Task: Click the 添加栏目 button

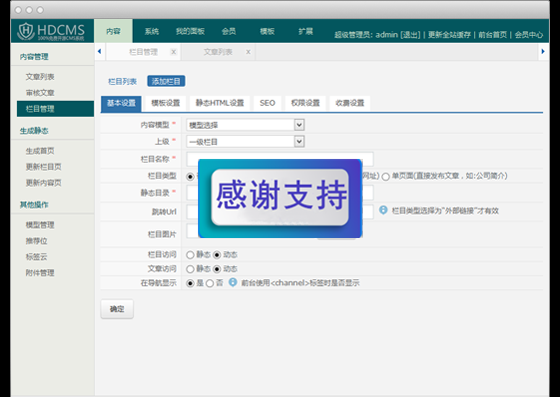Action: [166, 81]
